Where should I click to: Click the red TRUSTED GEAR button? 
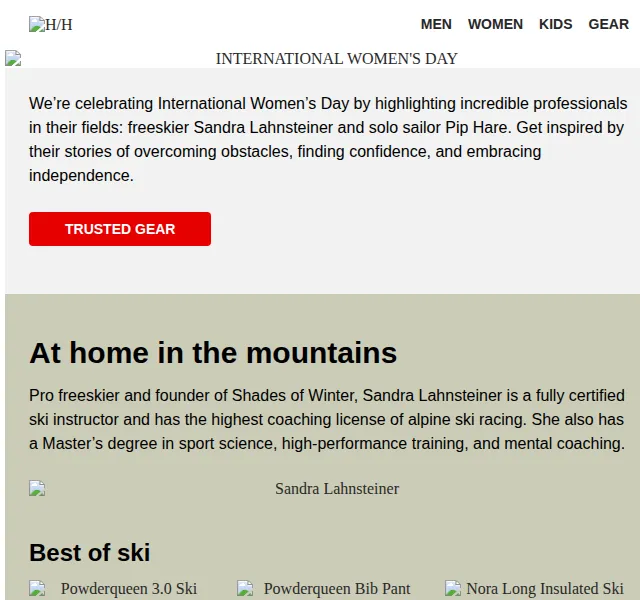[x=120, y=229]
